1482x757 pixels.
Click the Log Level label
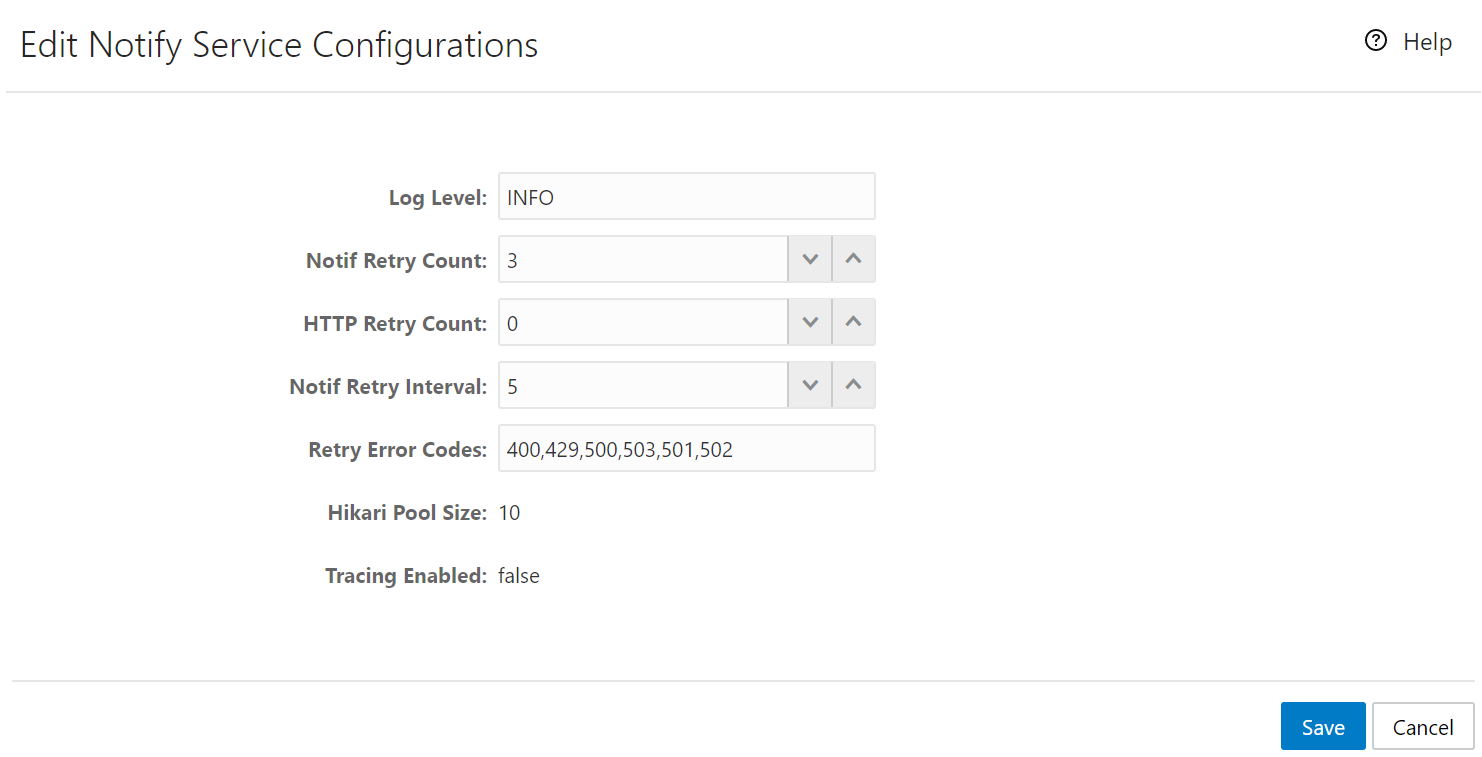click(x=438, y=198)
